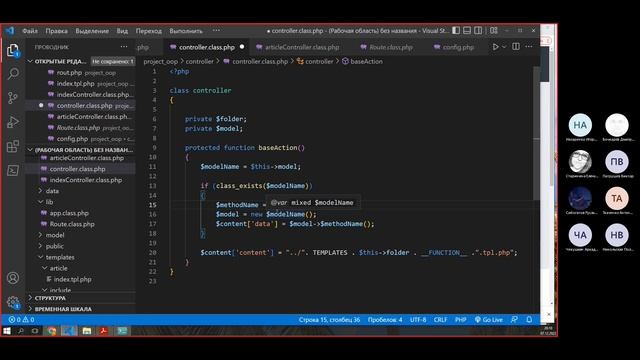Open Route.class.php in the lib folder
The height and width of the screenshot is (360, 640).
81,224
